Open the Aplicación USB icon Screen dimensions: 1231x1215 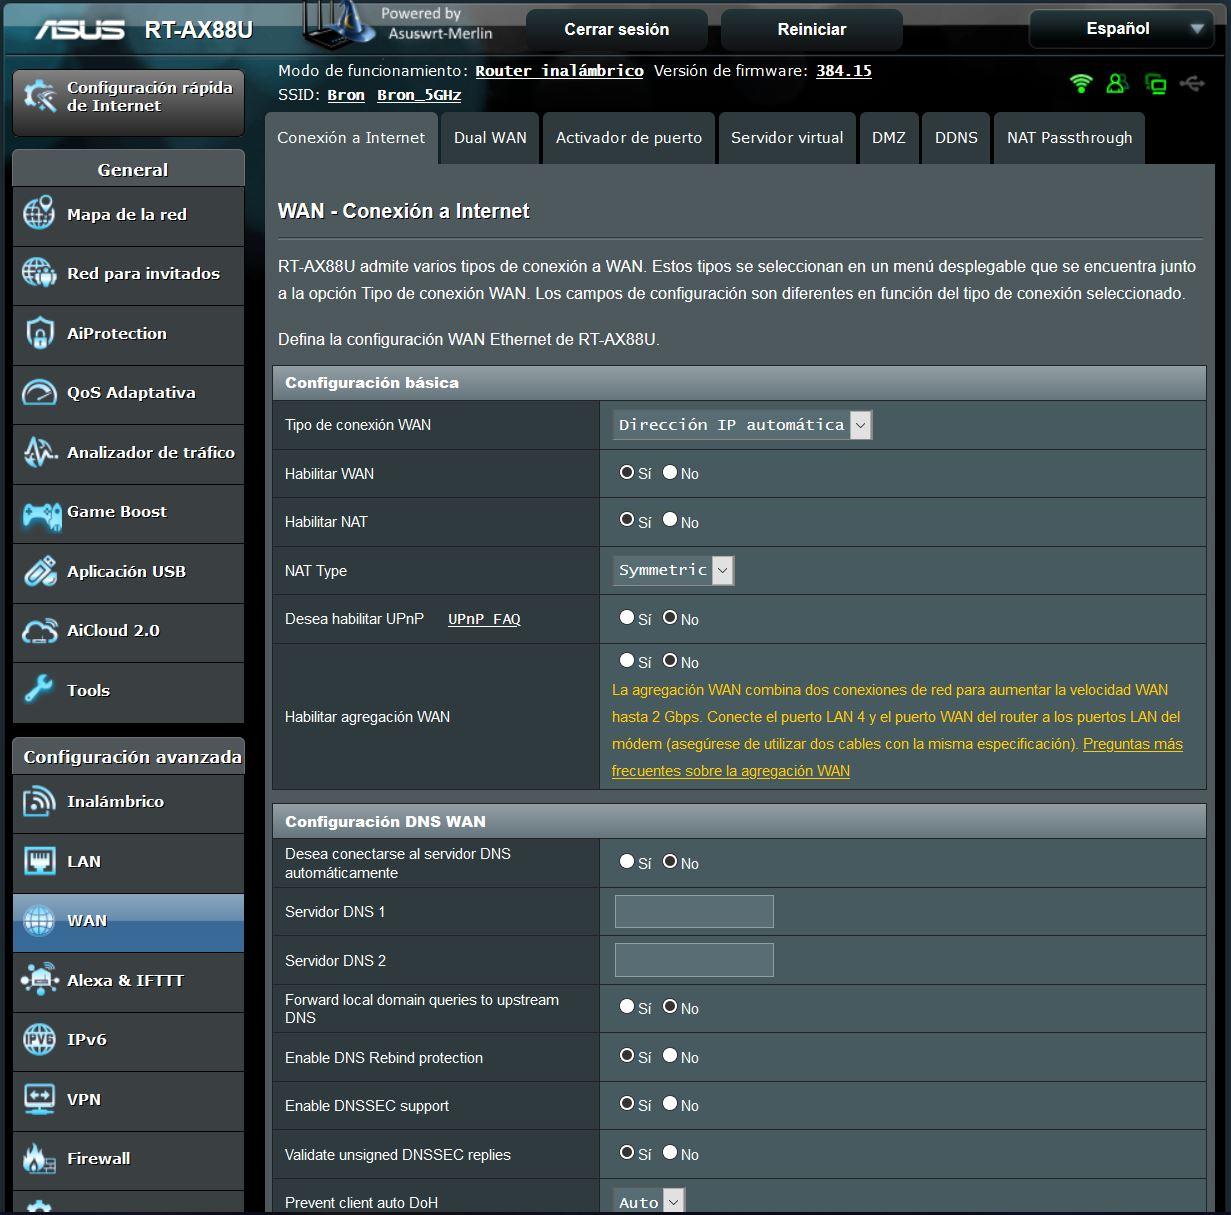pyautogui.click(x=39, y=571)
